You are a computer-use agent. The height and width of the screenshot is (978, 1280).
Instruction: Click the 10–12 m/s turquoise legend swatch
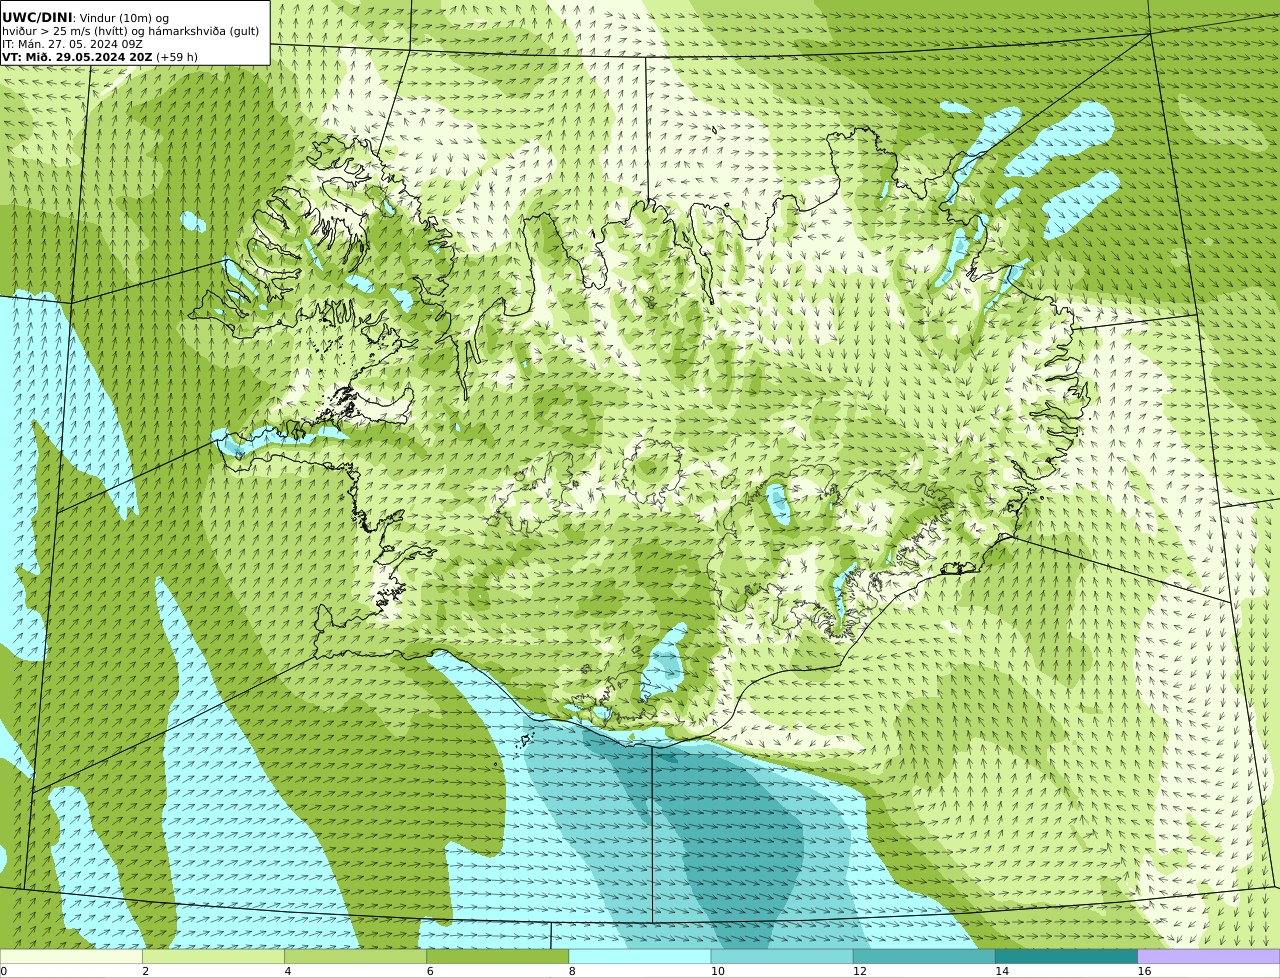pos(782,957)
